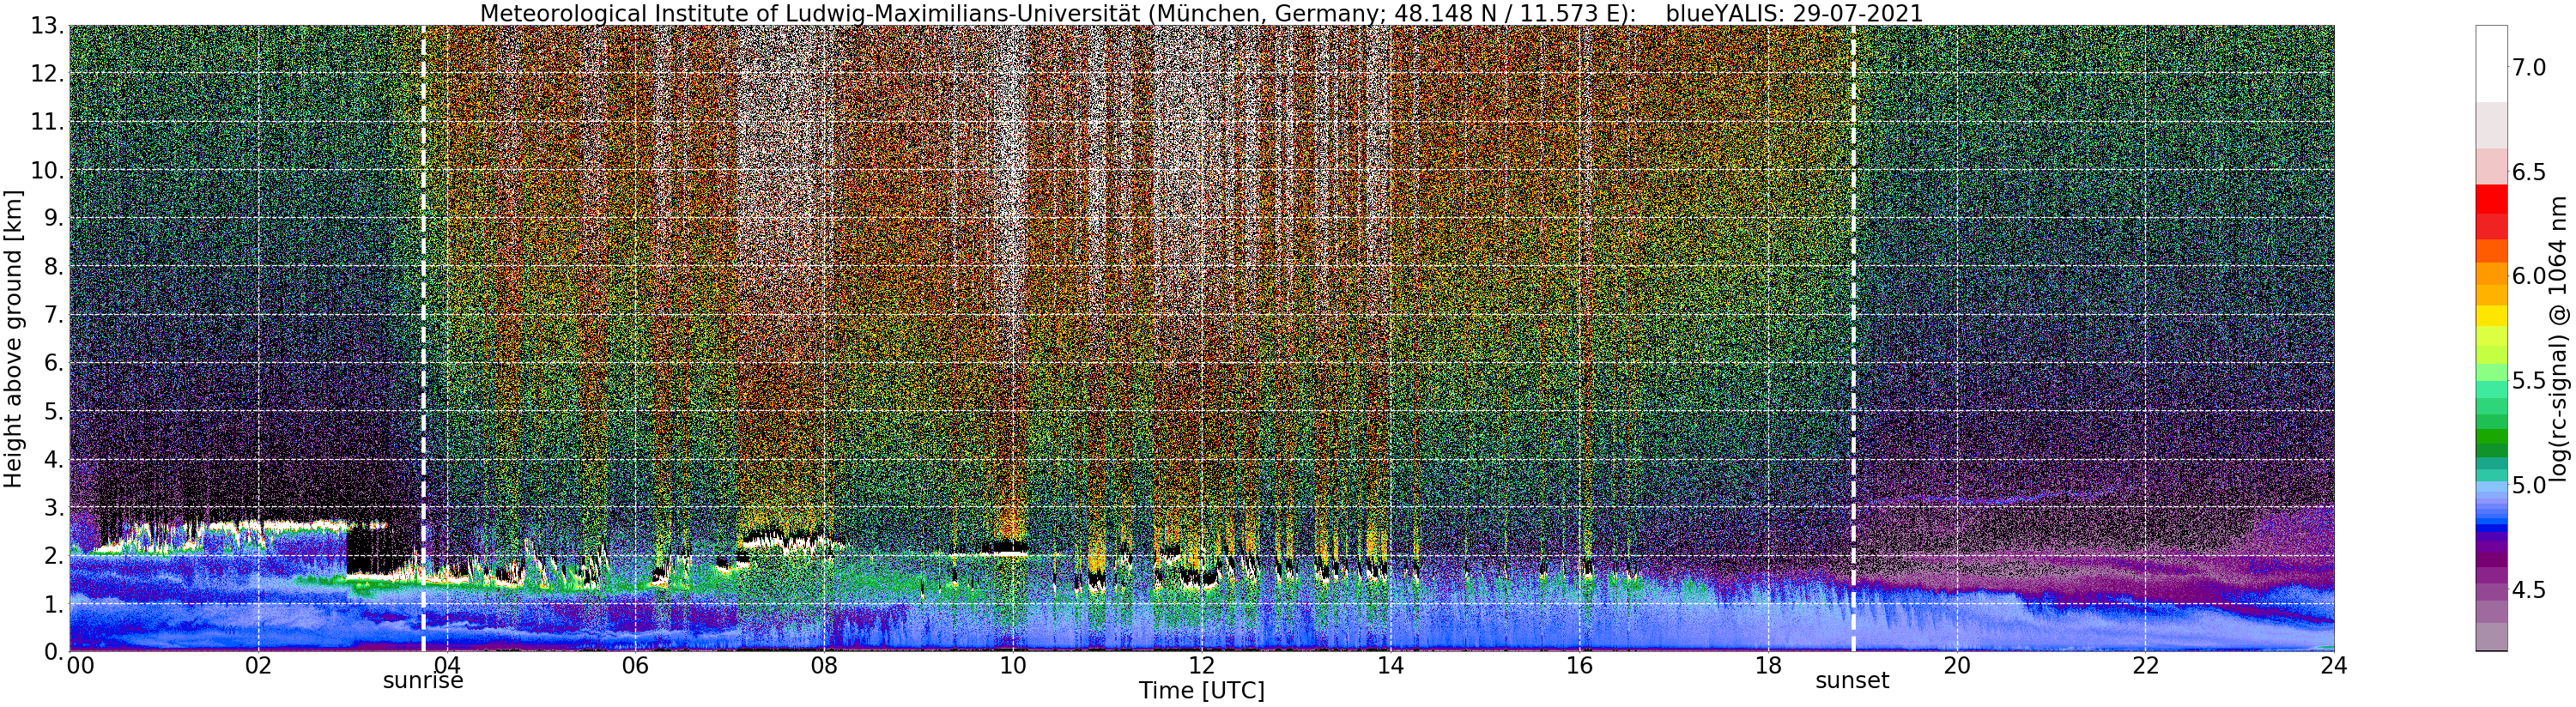Click the grey-purple bottom segment of the colorbar
This screenshot has width=2576, height=707.
(2491, 637)
